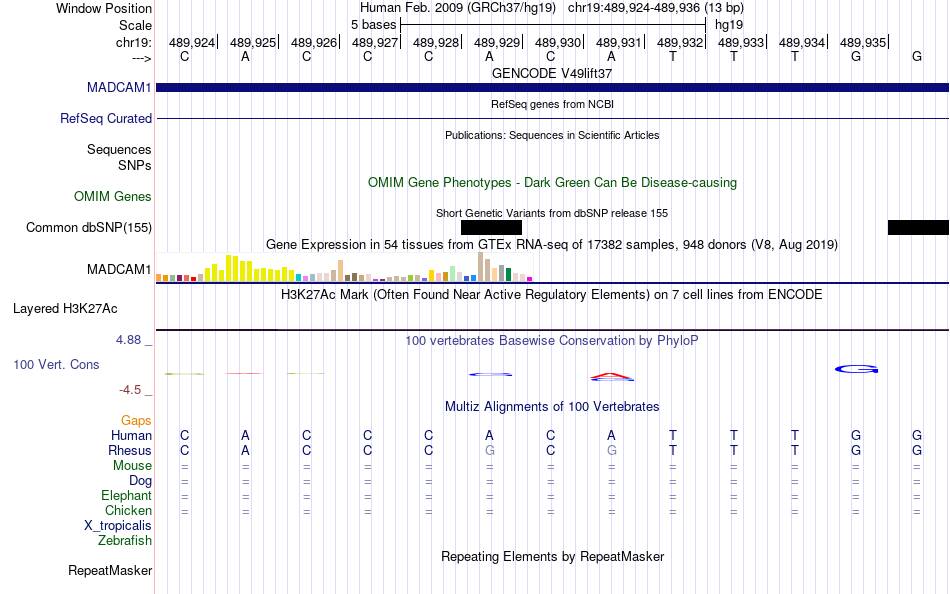Click the Sequences label on the left
950x594 pixels.
119,150
